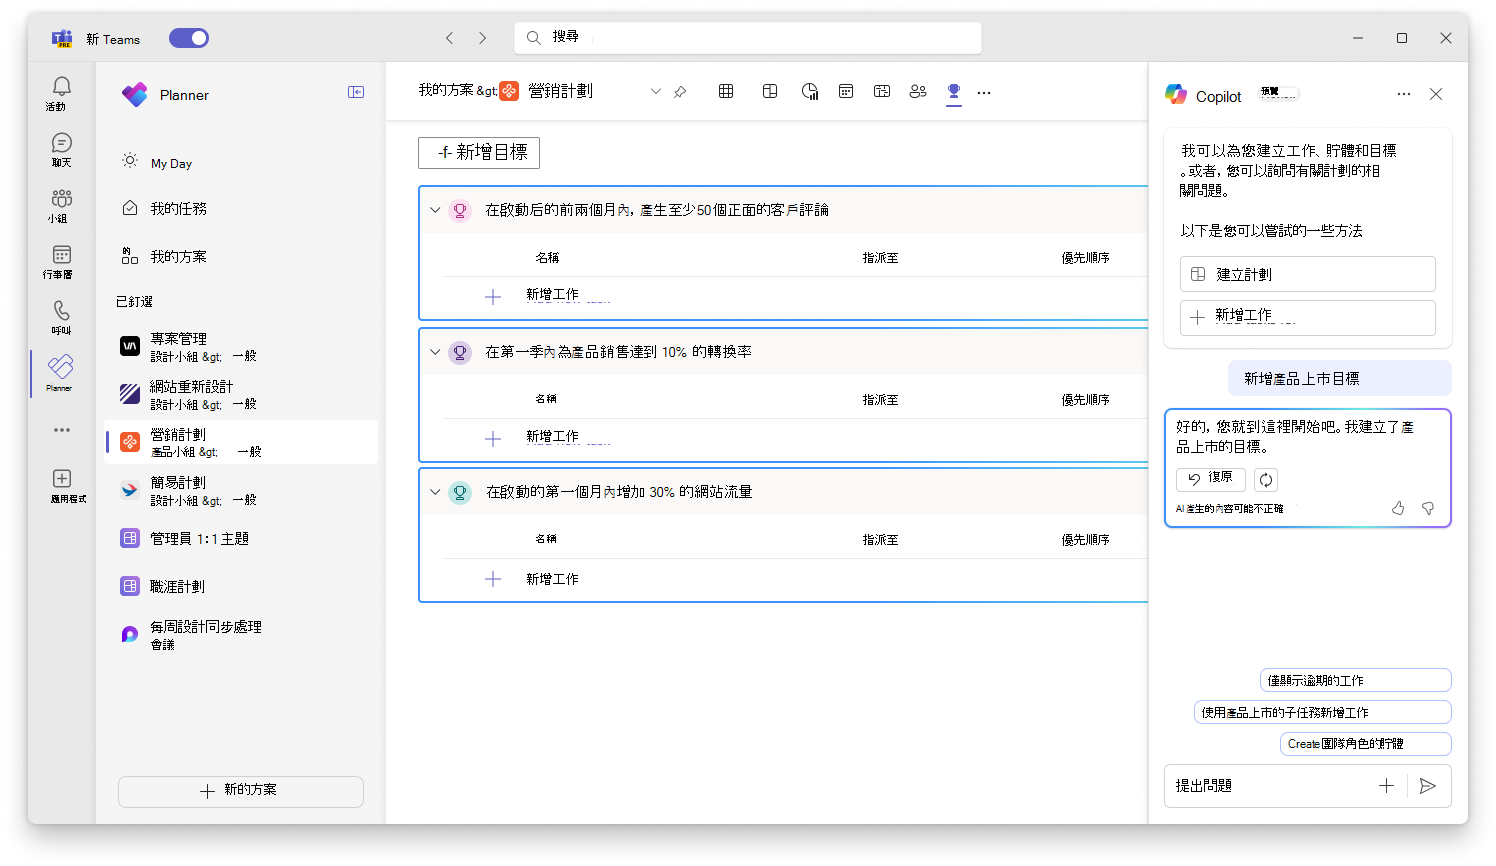The width and height of the screenshot is (1496, 866).
Task: Open Copilot pane more options ellipsis
Action: click(x=1404, y=94)
